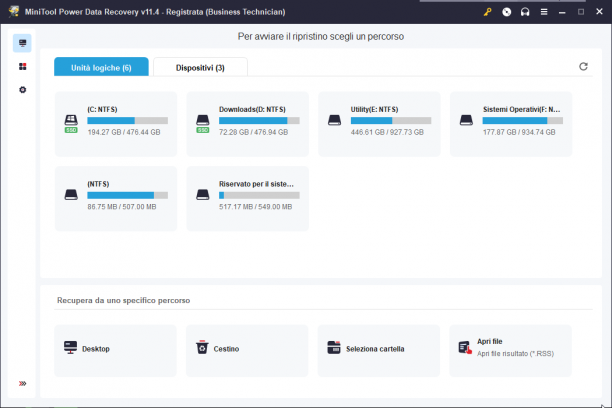The height and width of the screenshot is (408, 612).
Task: Click the "Sistemi Operativi(F: N..." label
Action: click(521, 109)
